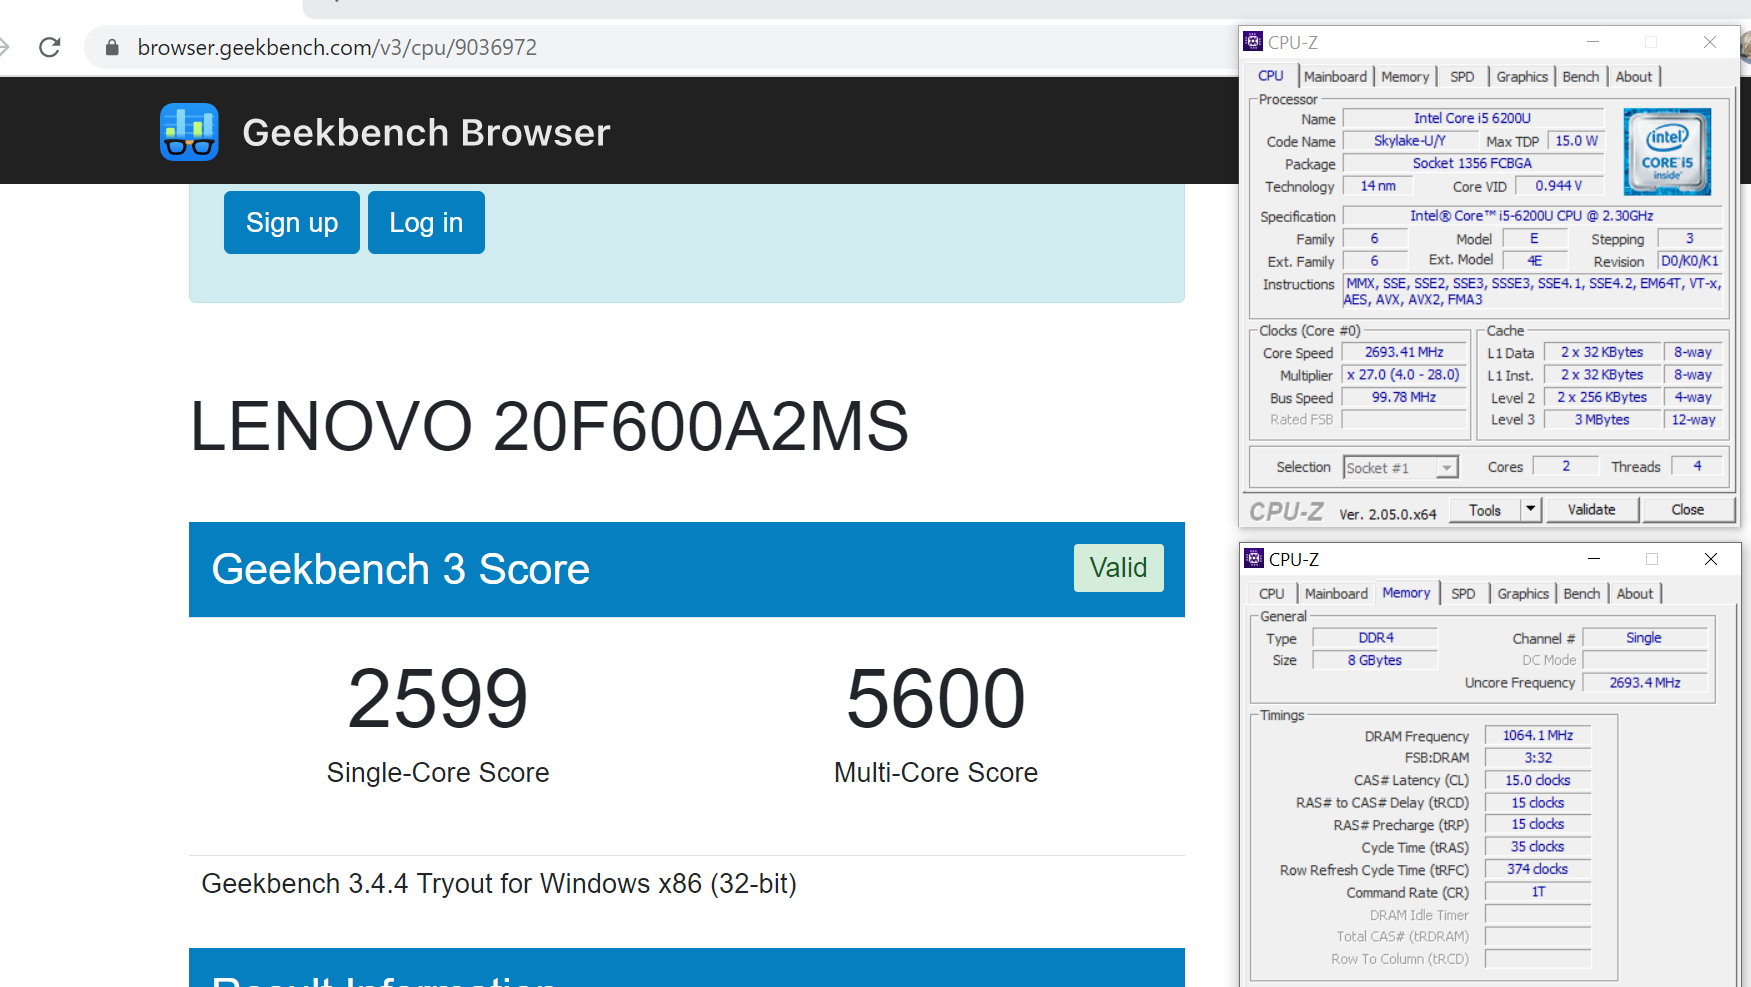Select Memory tab in top CPU-Z window

click(x=1405, y=77)
